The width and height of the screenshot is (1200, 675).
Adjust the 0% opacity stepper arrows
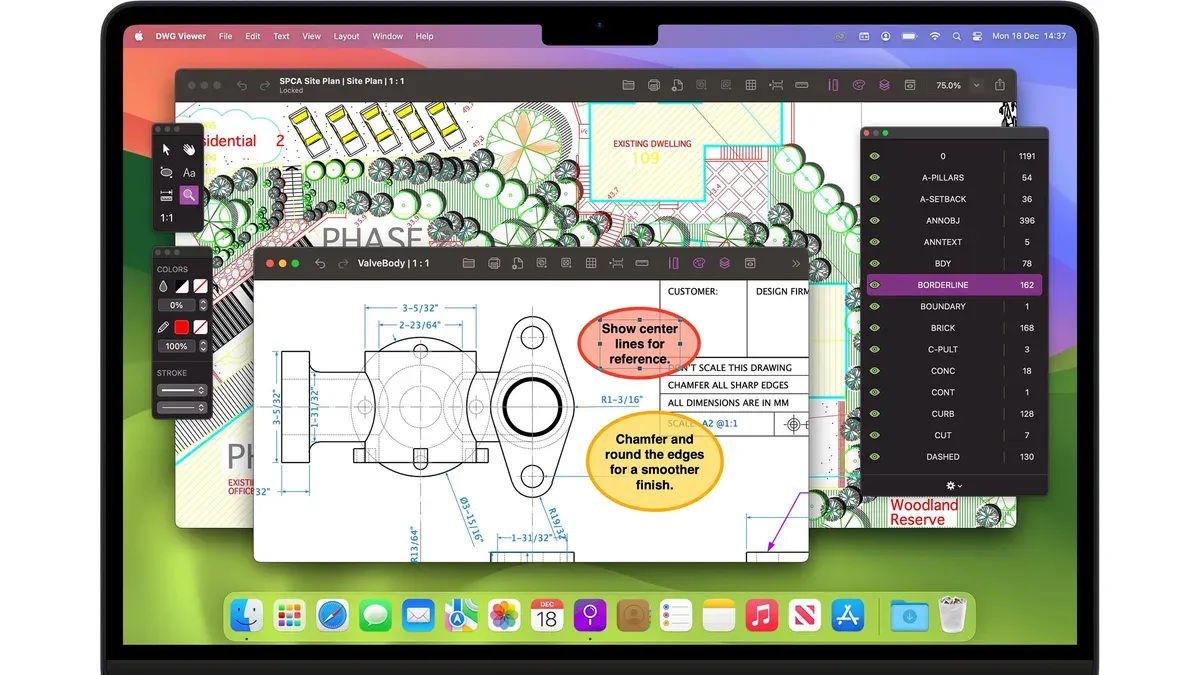click(204, 305)
